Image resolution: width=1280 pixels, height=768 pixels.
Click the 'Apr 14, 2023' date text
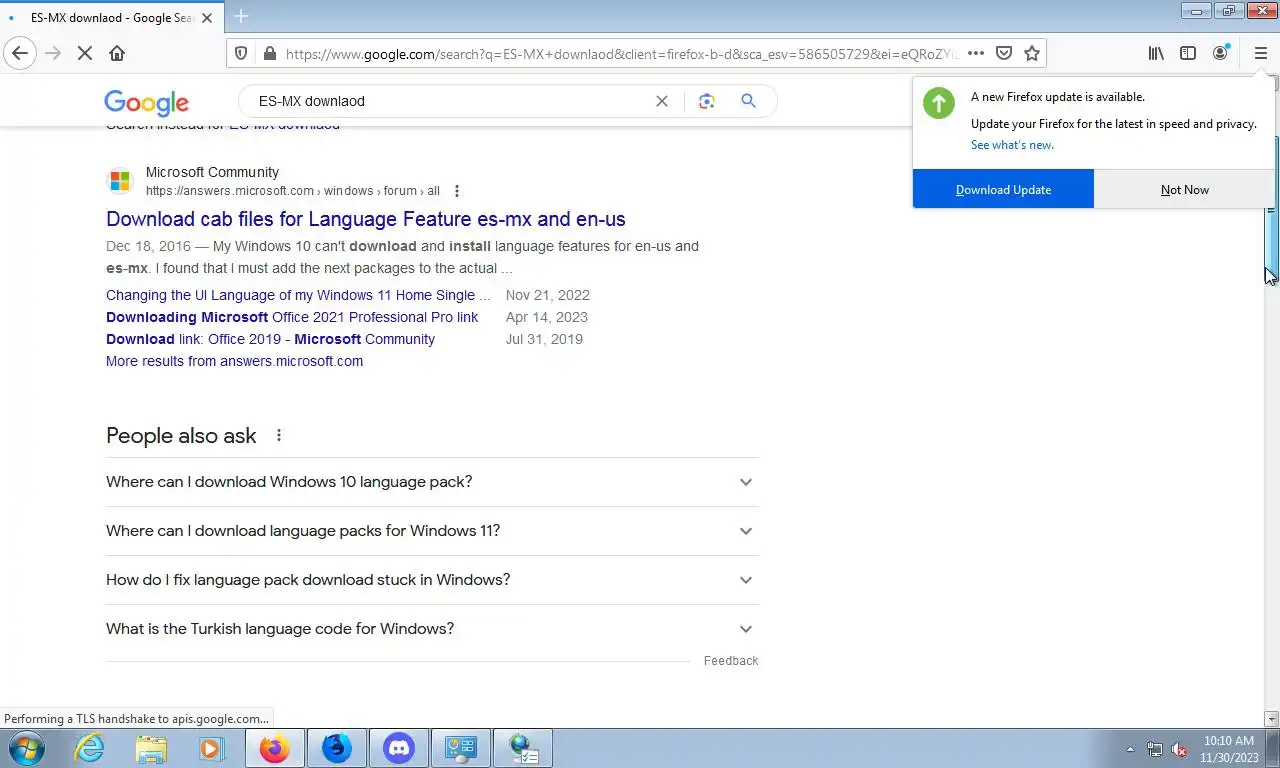click(547, 317)
